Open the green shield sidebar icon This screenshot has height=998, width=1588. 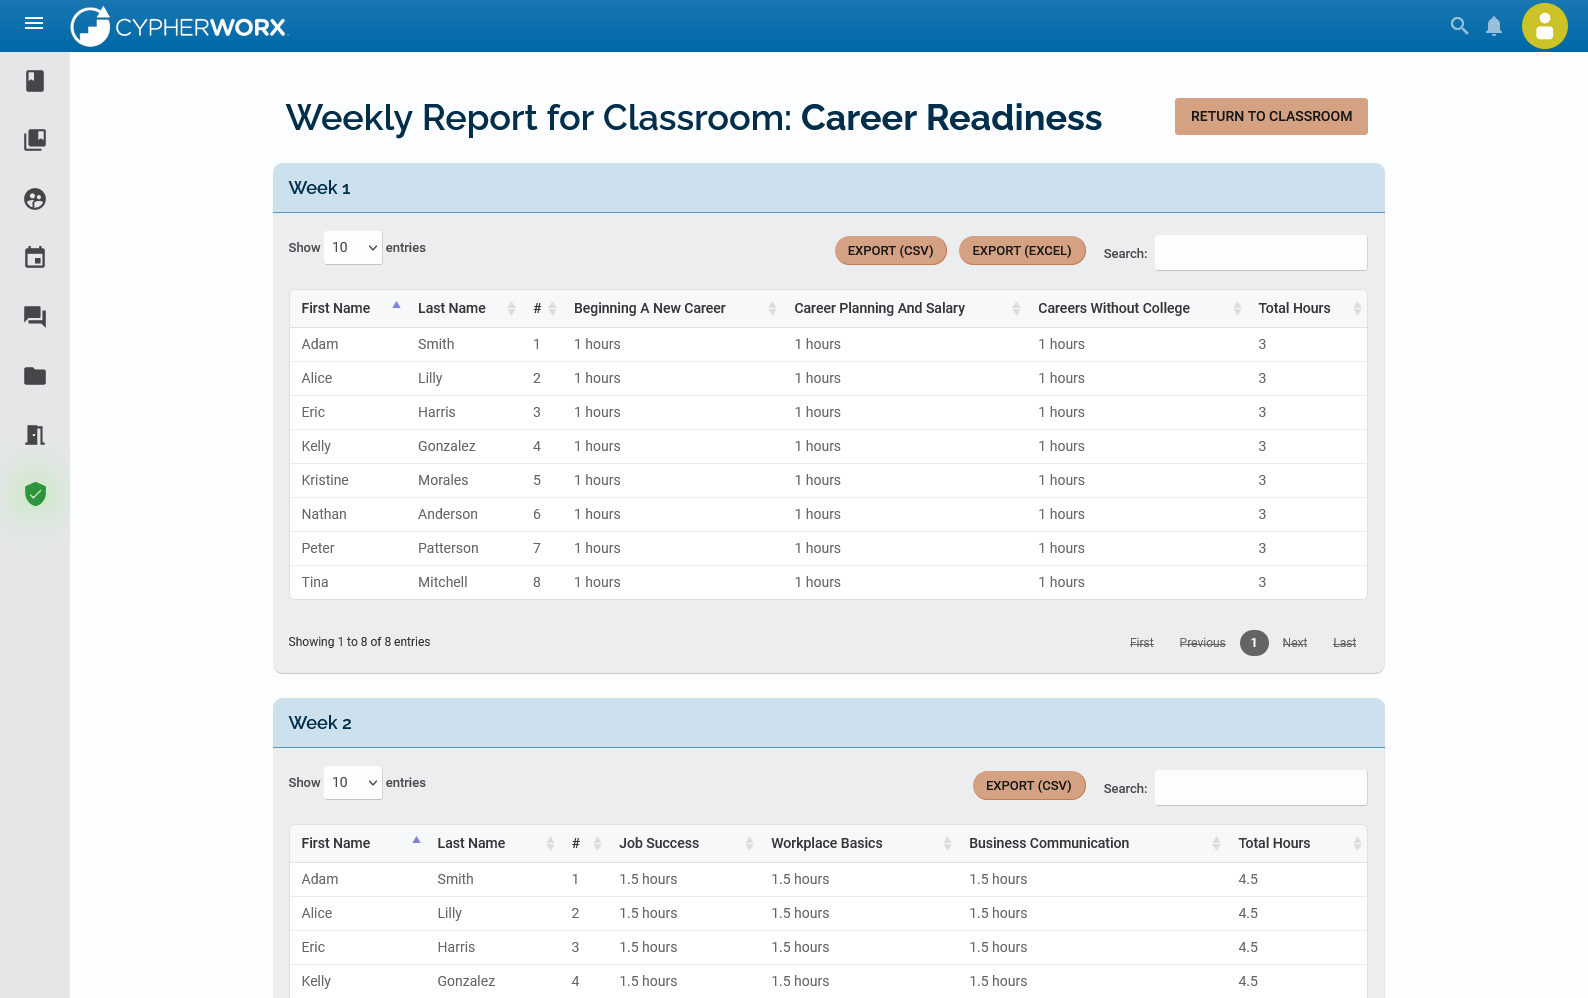[35, 494]
